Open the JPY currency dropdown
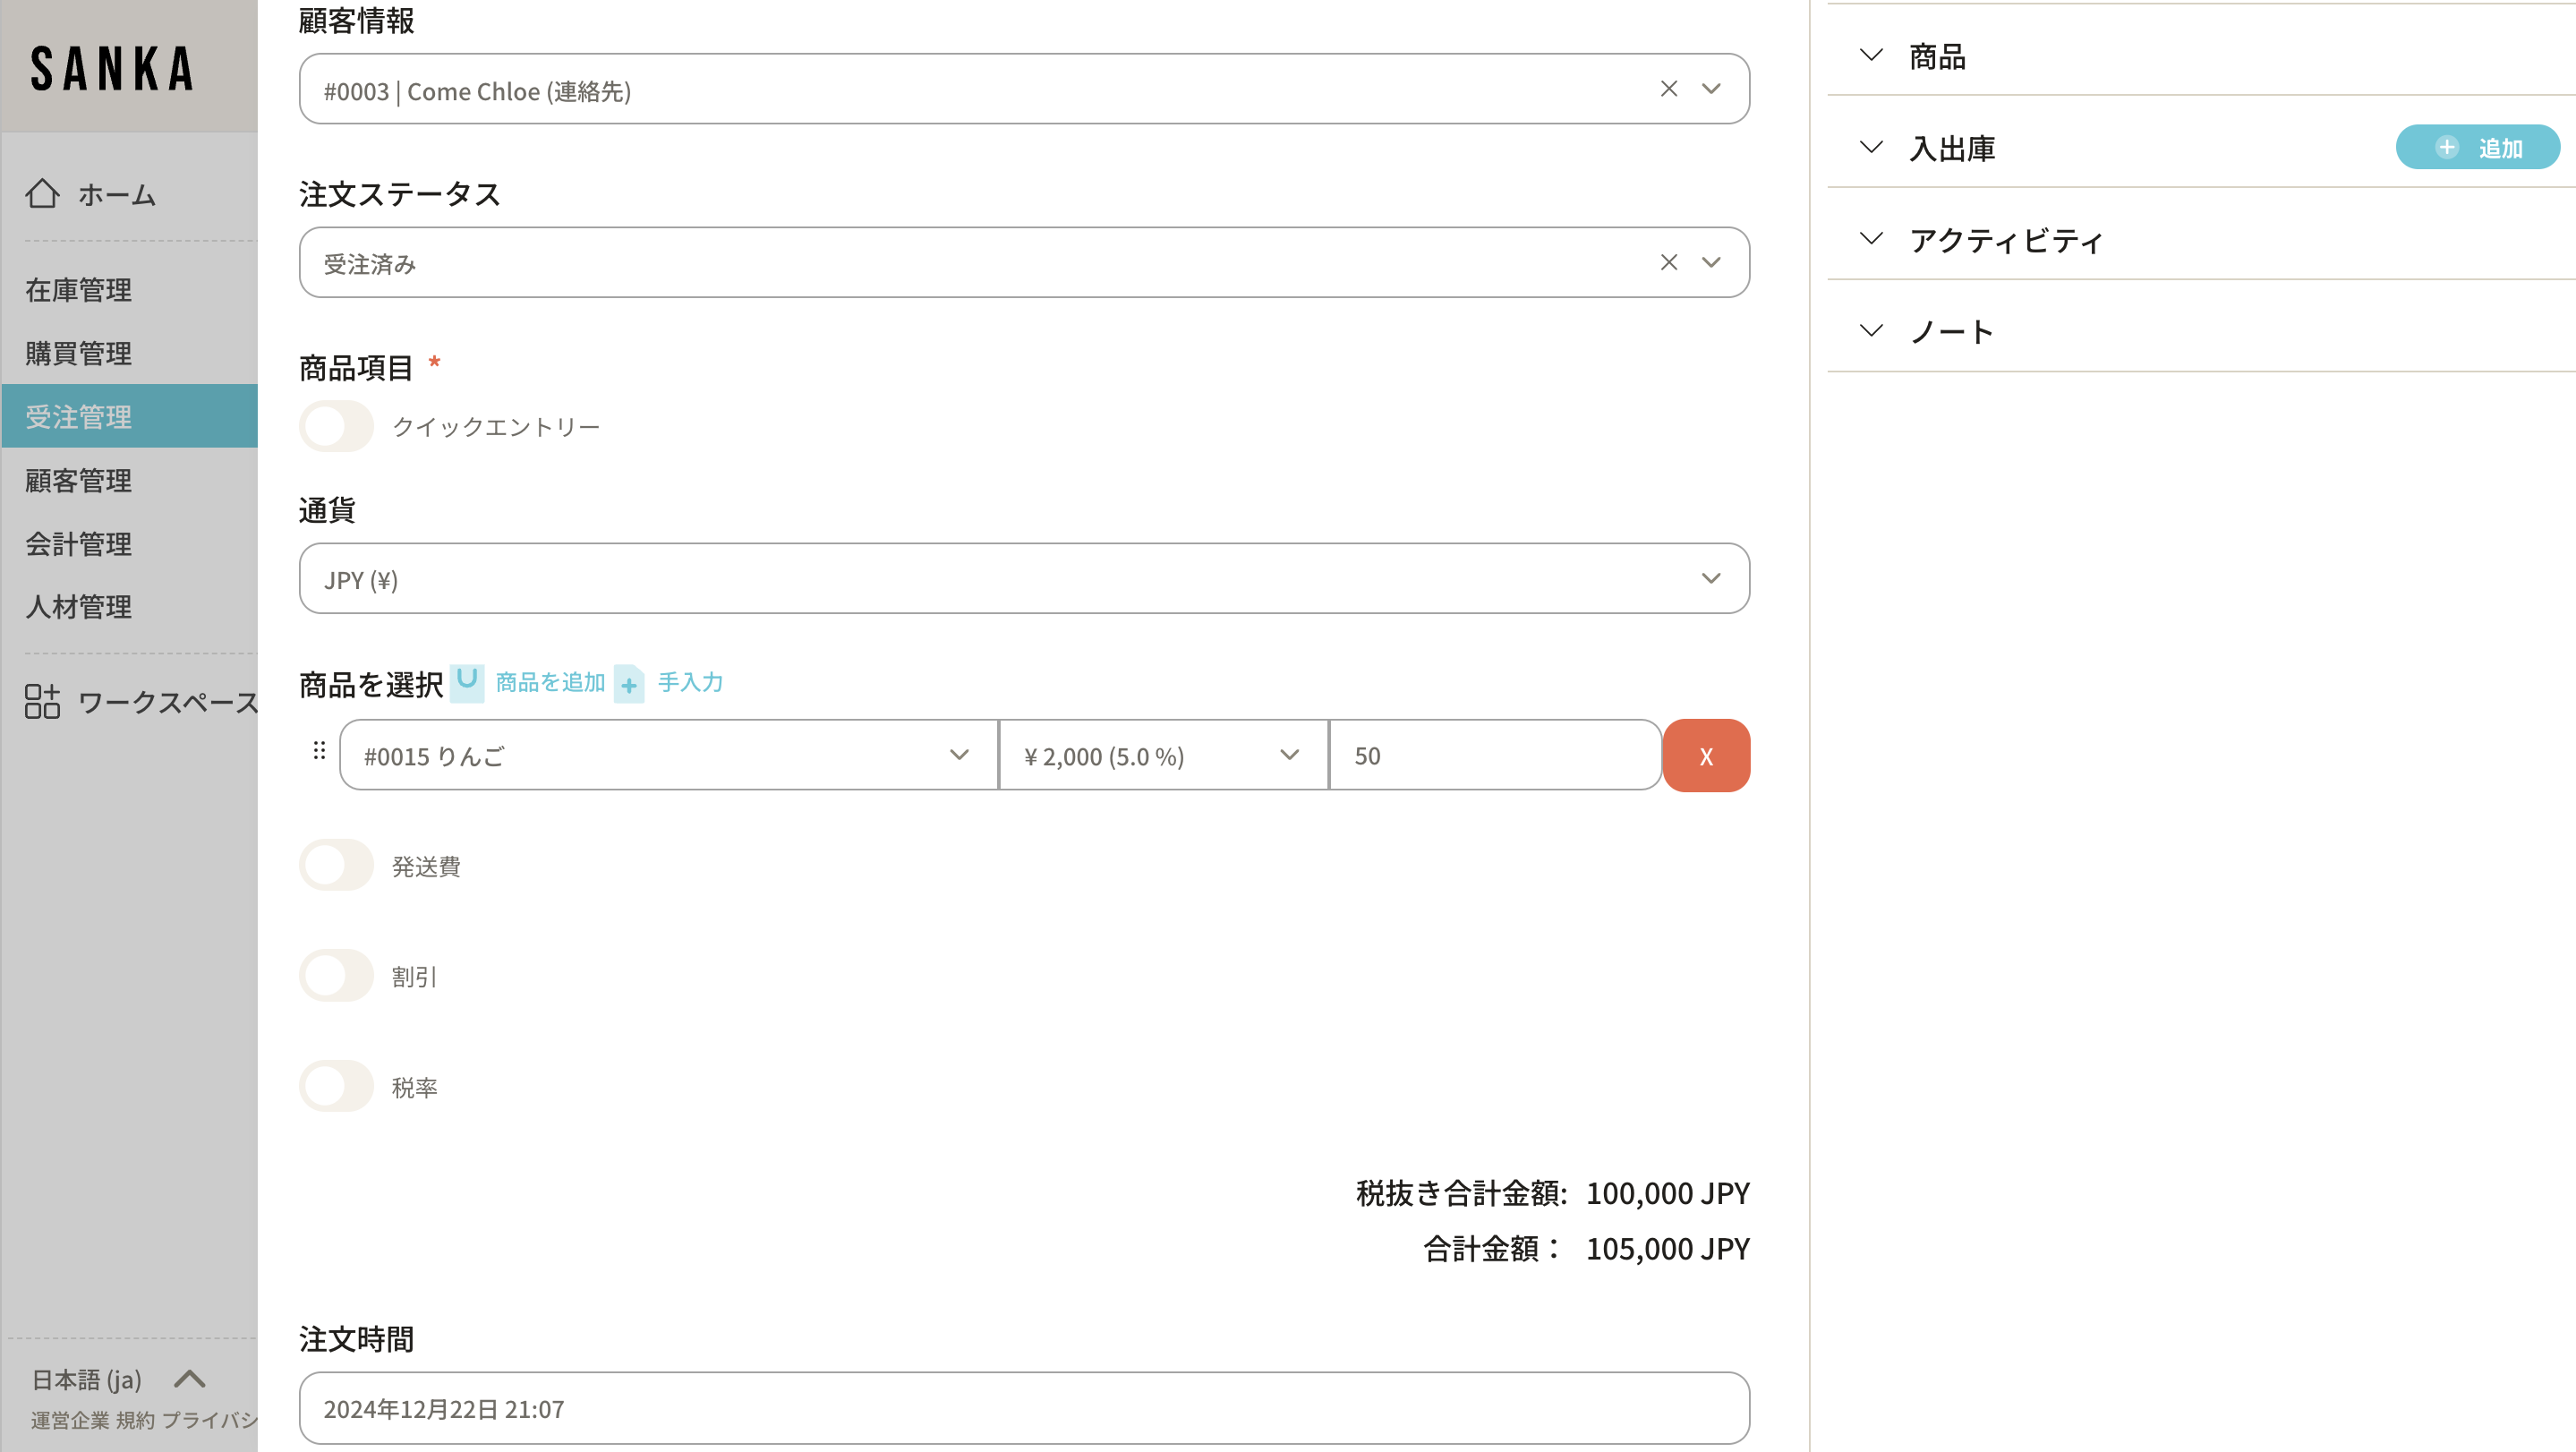The height and width of the screenshot is (1452, 2576). coord(1024,579)
